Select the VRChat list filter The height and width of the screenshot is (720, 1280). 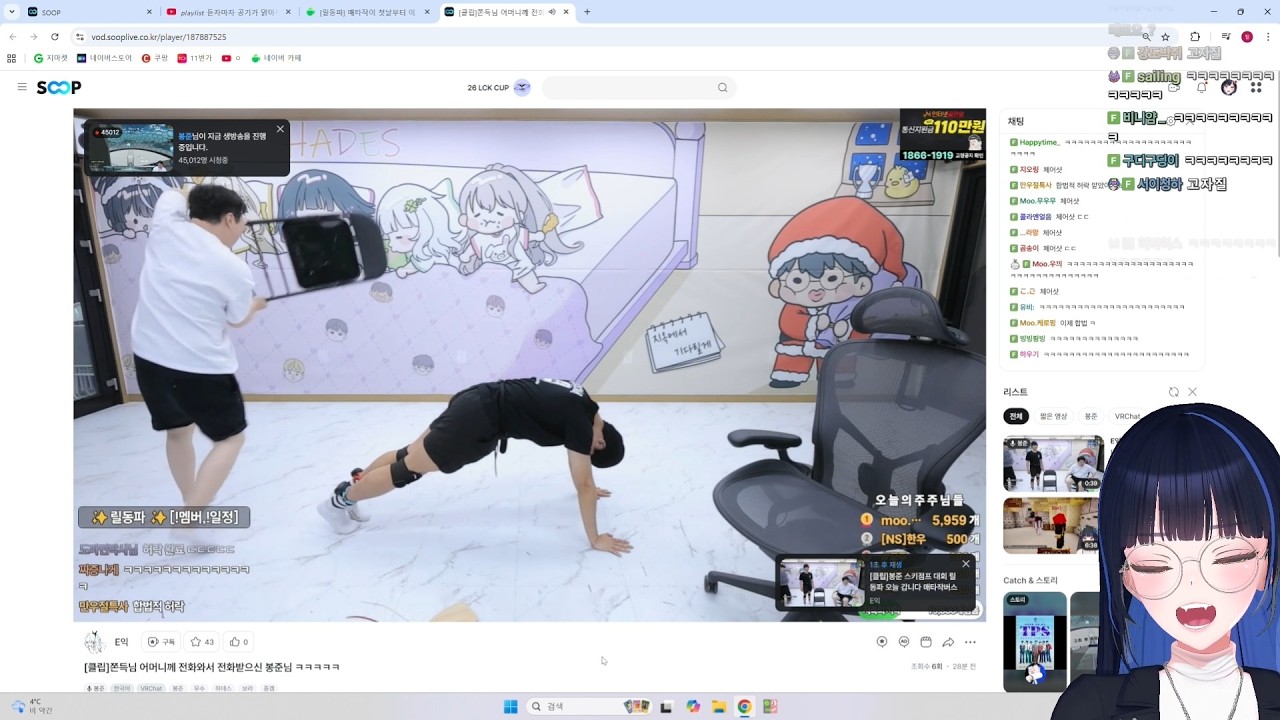(1127, 416)
